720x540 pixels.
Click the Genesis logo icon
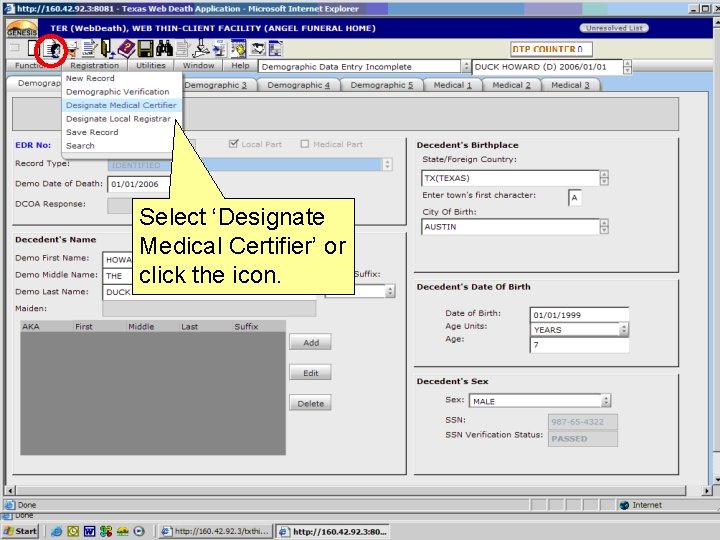22,28
